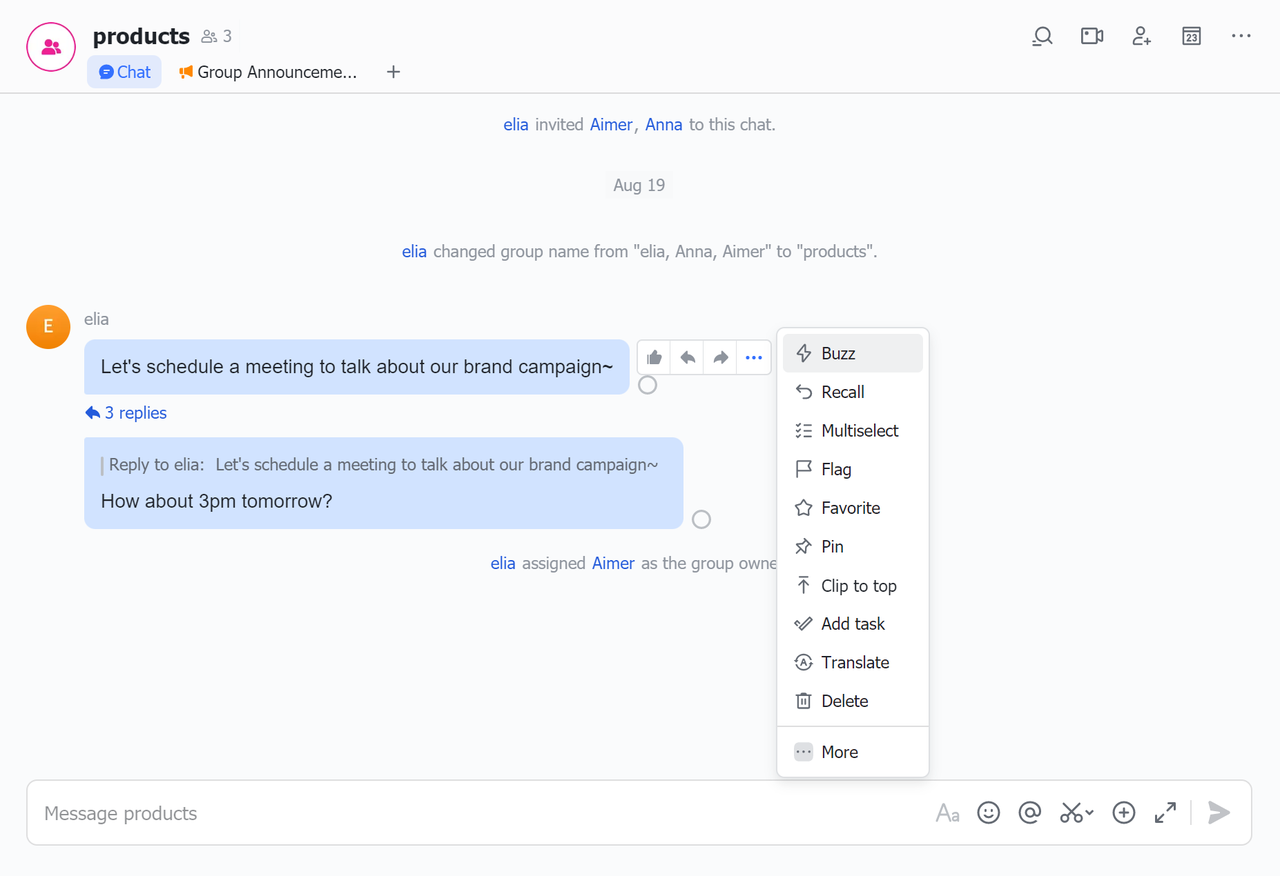
Task: Click the add member icon
Action: 1141,37
